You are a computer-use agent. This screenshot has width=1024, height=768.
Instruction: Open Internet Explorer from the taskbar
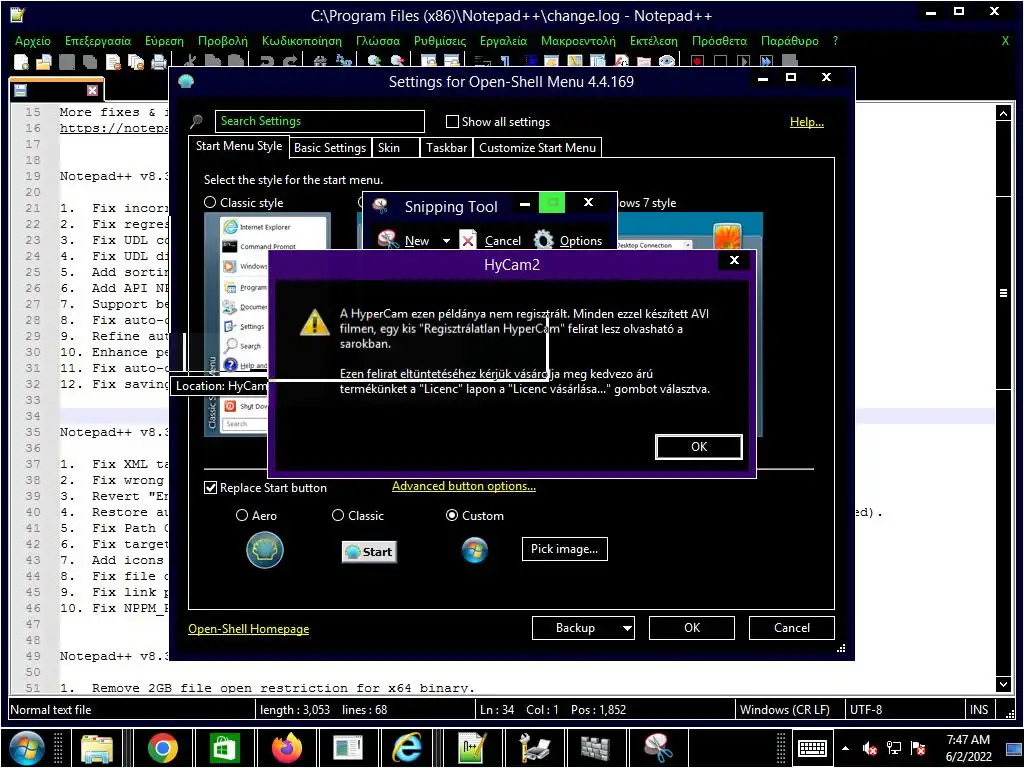(x=406, y=748)
